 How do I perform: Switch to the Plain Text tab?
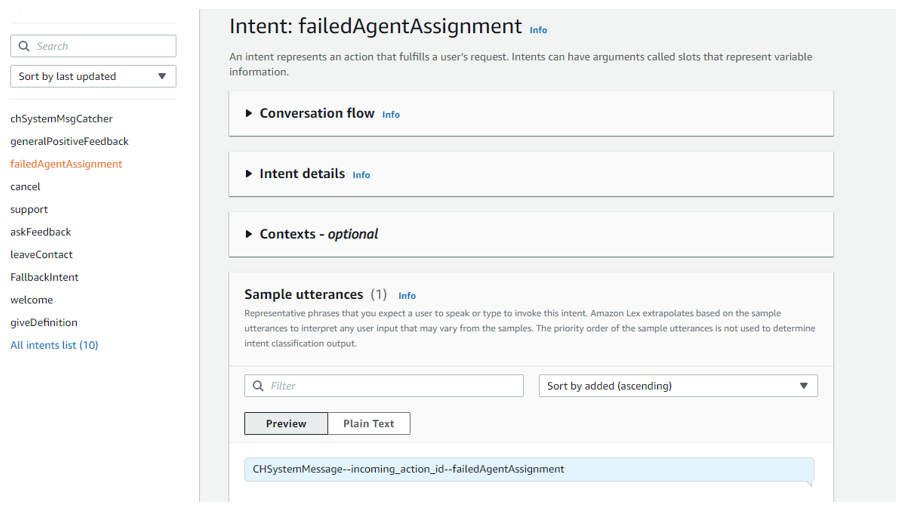point(368,424)
